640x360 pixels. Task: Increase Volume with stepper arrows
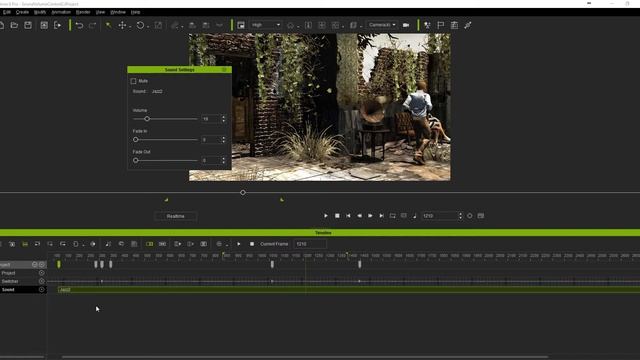click(223, 117)
